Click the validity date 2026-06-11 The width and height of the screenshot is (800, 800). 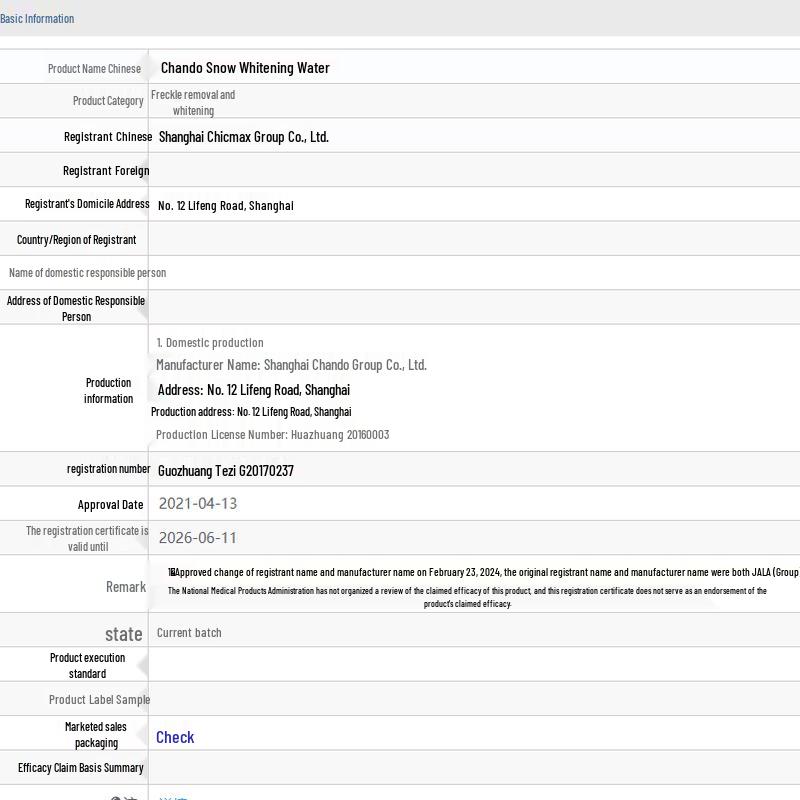coord(197,538)
